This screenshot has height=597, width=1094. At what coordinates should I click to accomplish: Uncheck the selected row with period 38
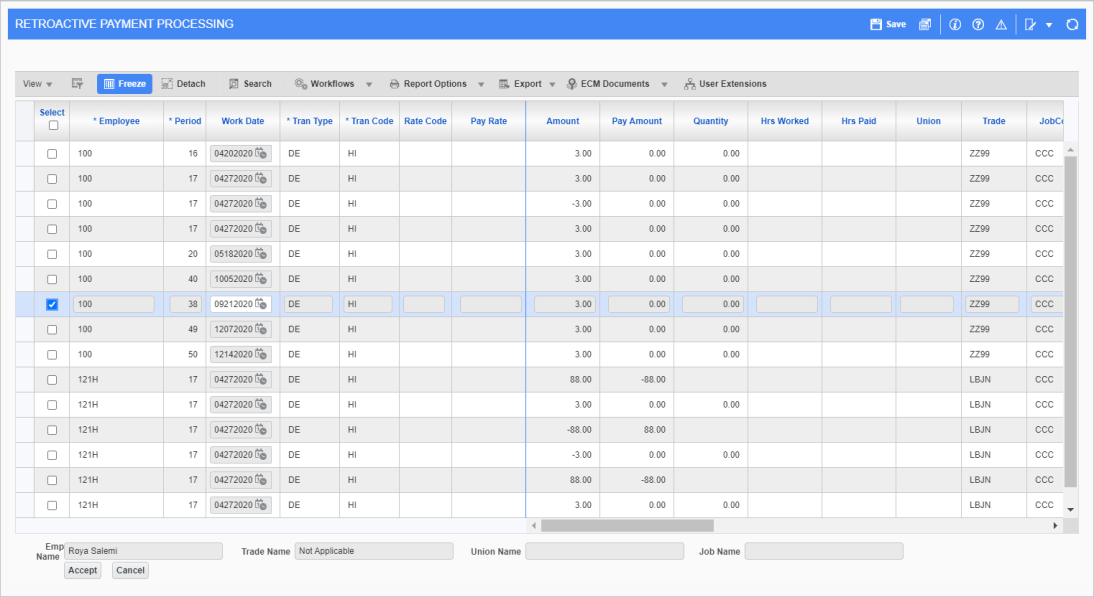pos(52,304)
